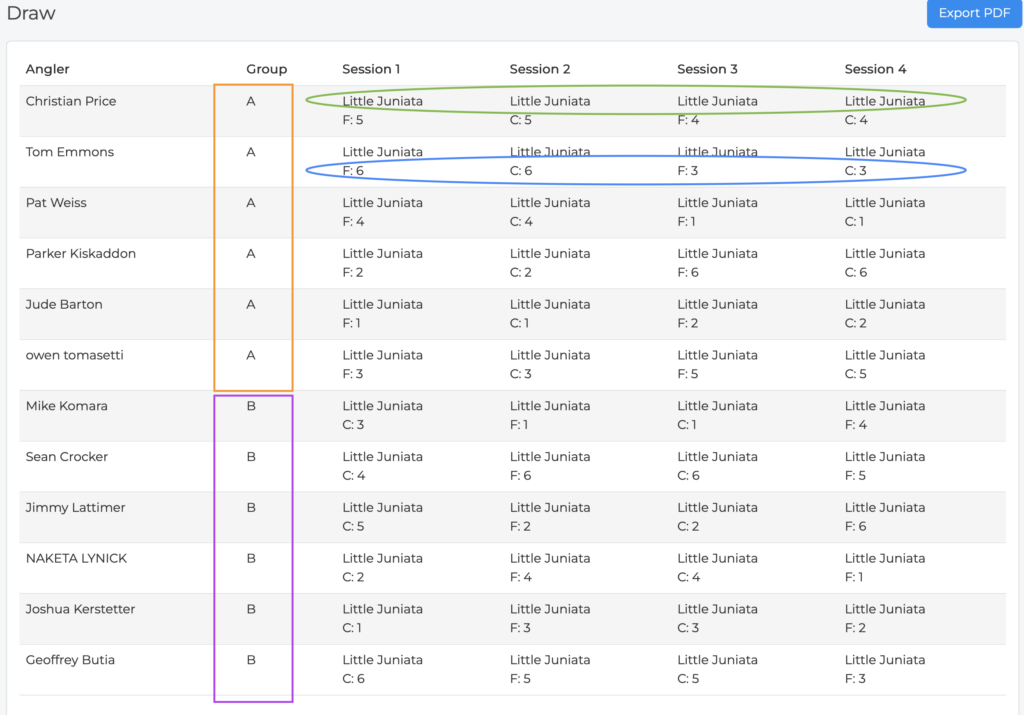Click Mike Komara's Session 1 beat C: 3
Viewport: 1024px width, 715px height.
(353, 425)
